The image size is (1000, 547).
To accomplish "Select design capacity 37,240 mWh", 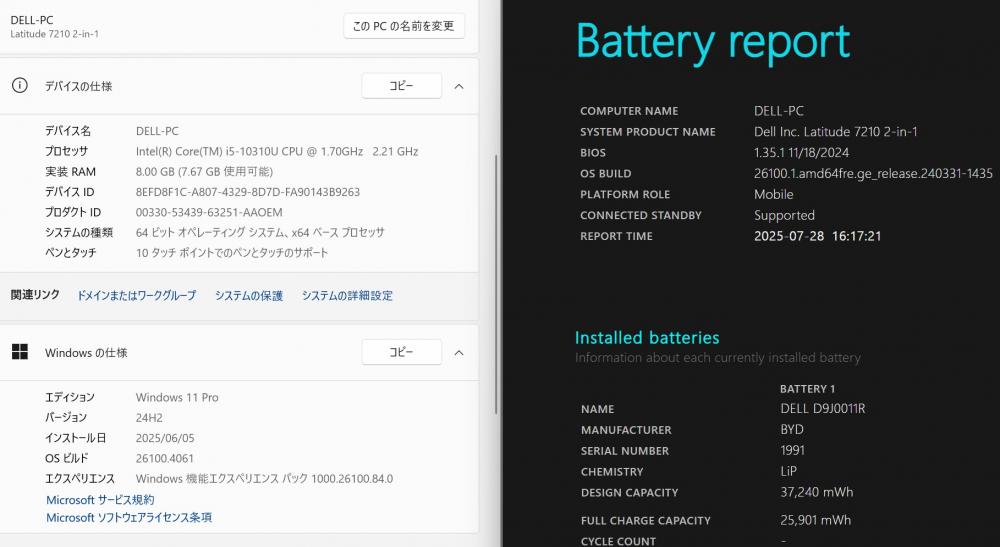I will point(816,492).
